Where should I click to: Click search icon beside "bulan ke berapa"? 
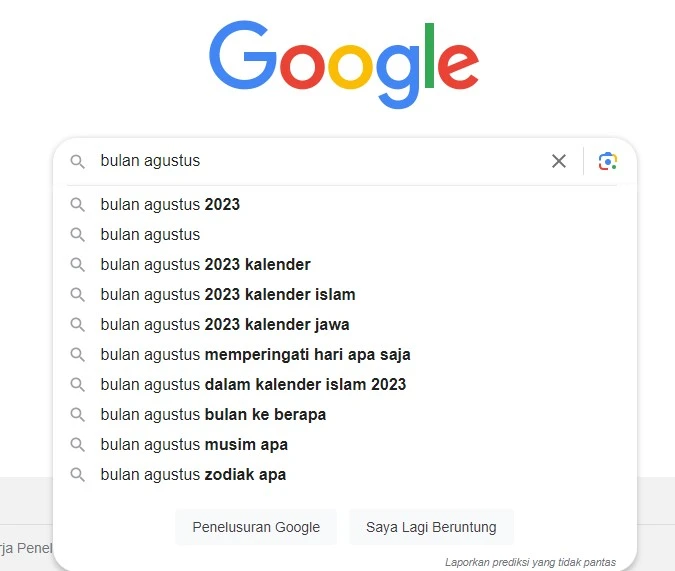(x=77, y=415)
